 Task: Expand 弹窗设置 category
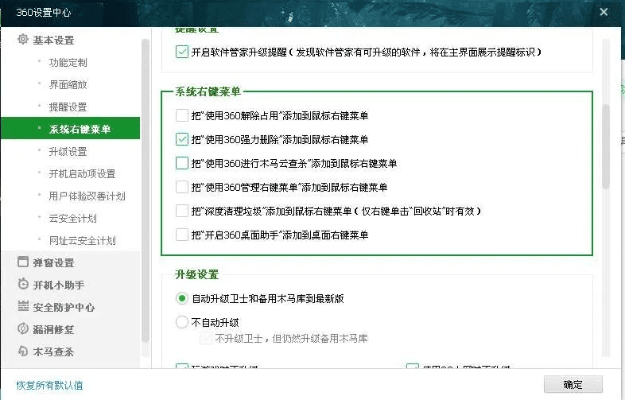(53, 263)
